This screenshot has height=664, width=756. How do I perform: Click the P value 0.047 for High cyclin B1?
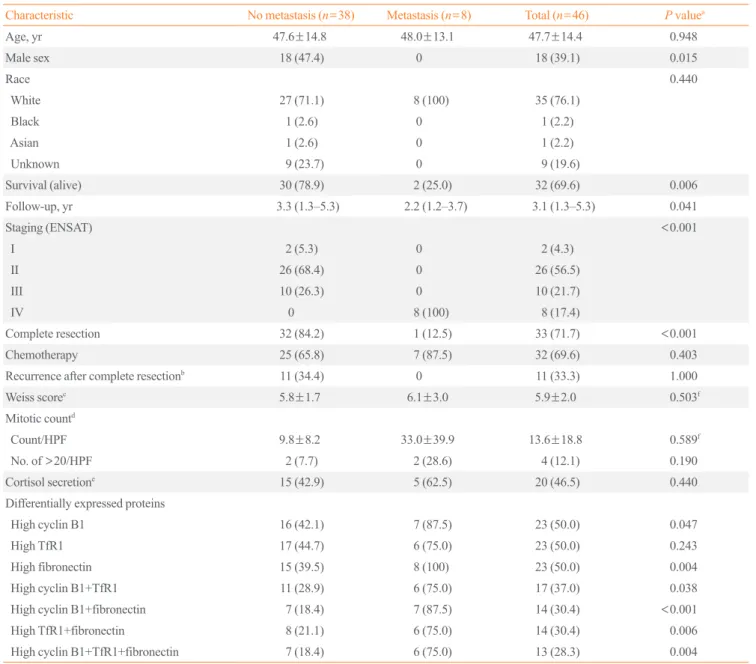(x=683, y=525)
